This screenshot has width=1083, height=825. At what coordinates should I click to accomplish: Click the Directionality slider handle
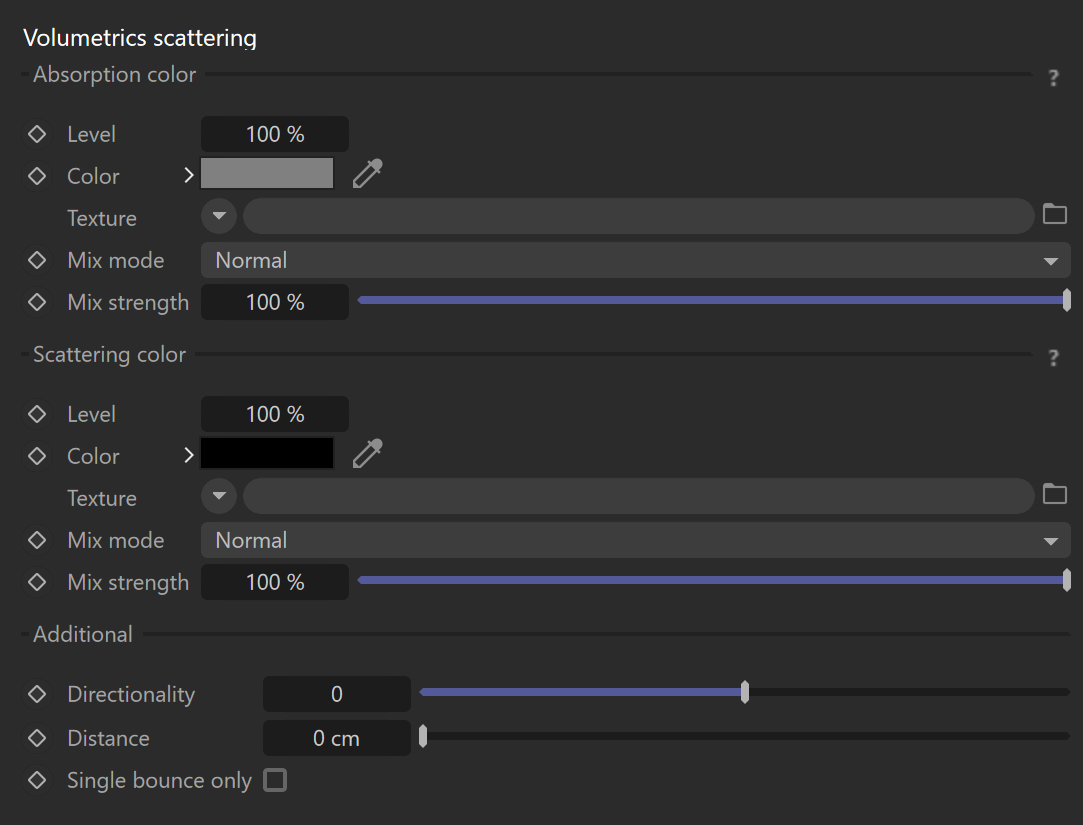tap(745, 692)
